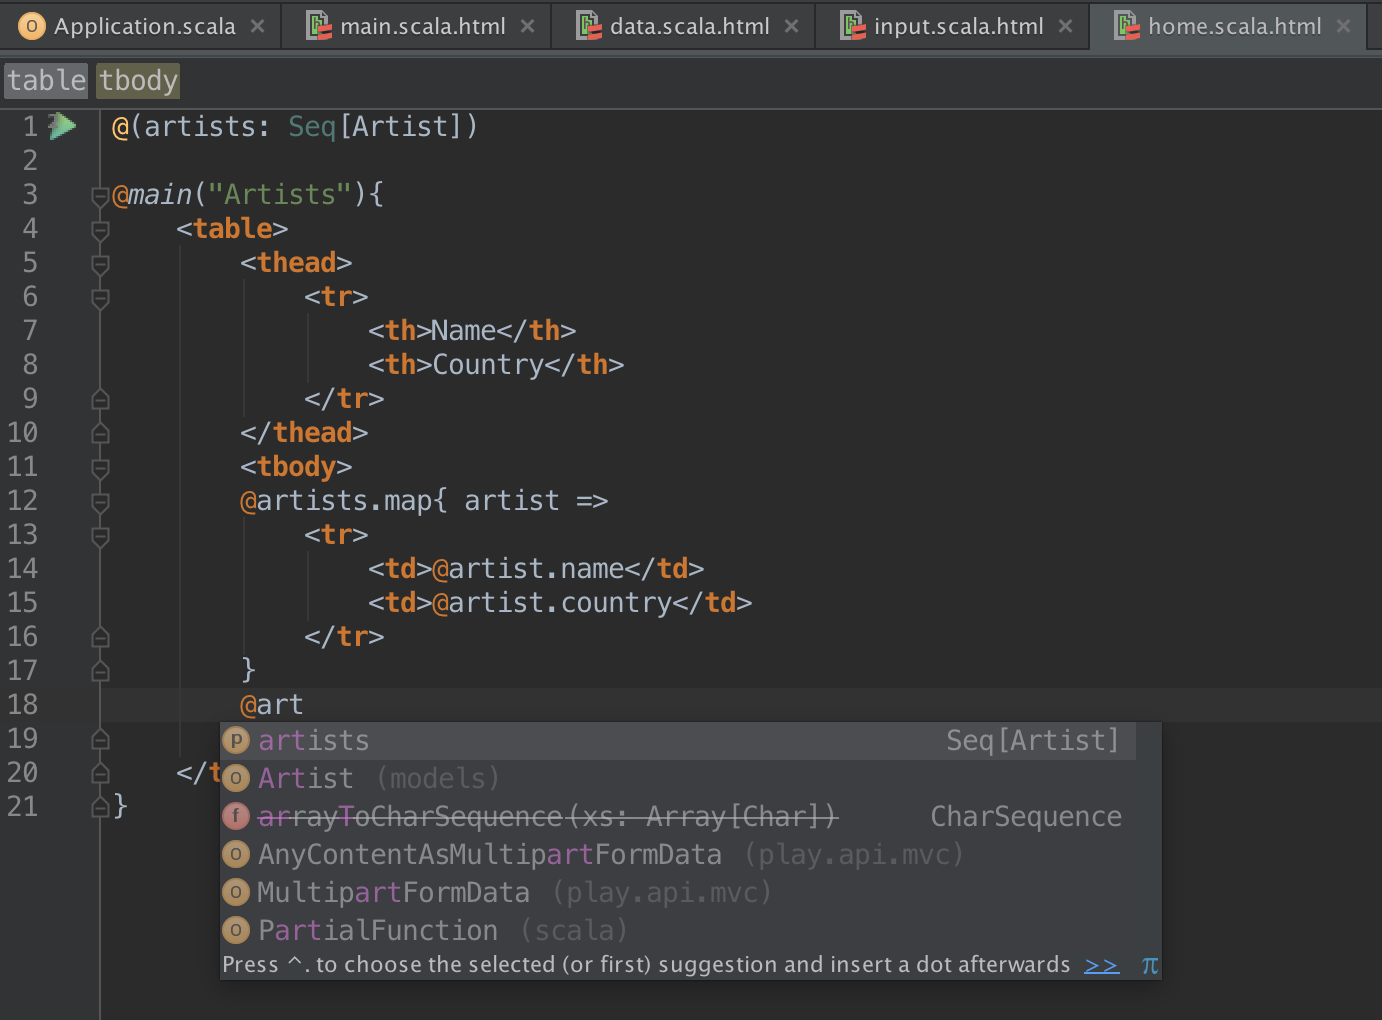Choose the AnyContentAsMultipartFormData suggestion
Image resolution: width=1382 pixels, height=1020 pixels.
[489, 855]
